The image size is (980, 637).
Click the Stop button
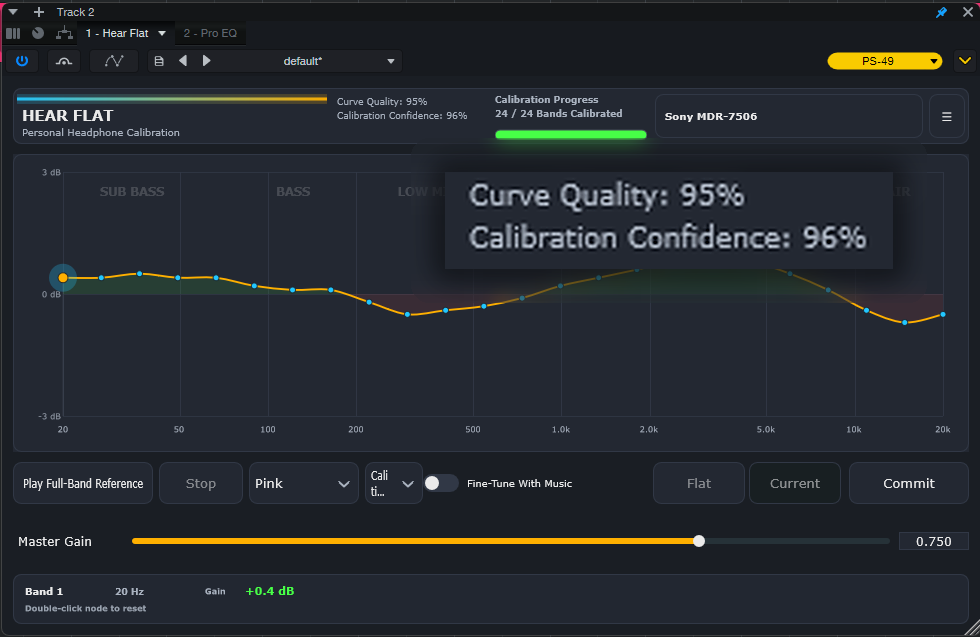click(201, 483)
